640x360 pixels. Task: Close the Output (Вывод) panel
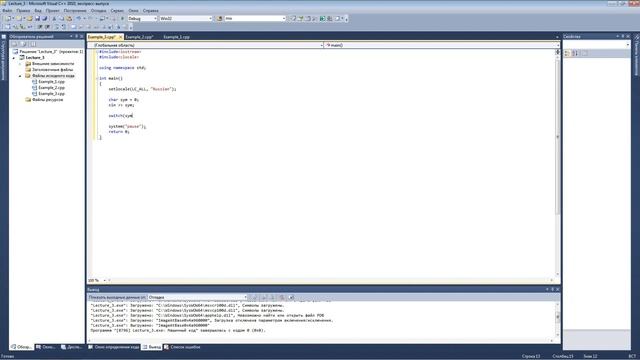tap(558, 289)
